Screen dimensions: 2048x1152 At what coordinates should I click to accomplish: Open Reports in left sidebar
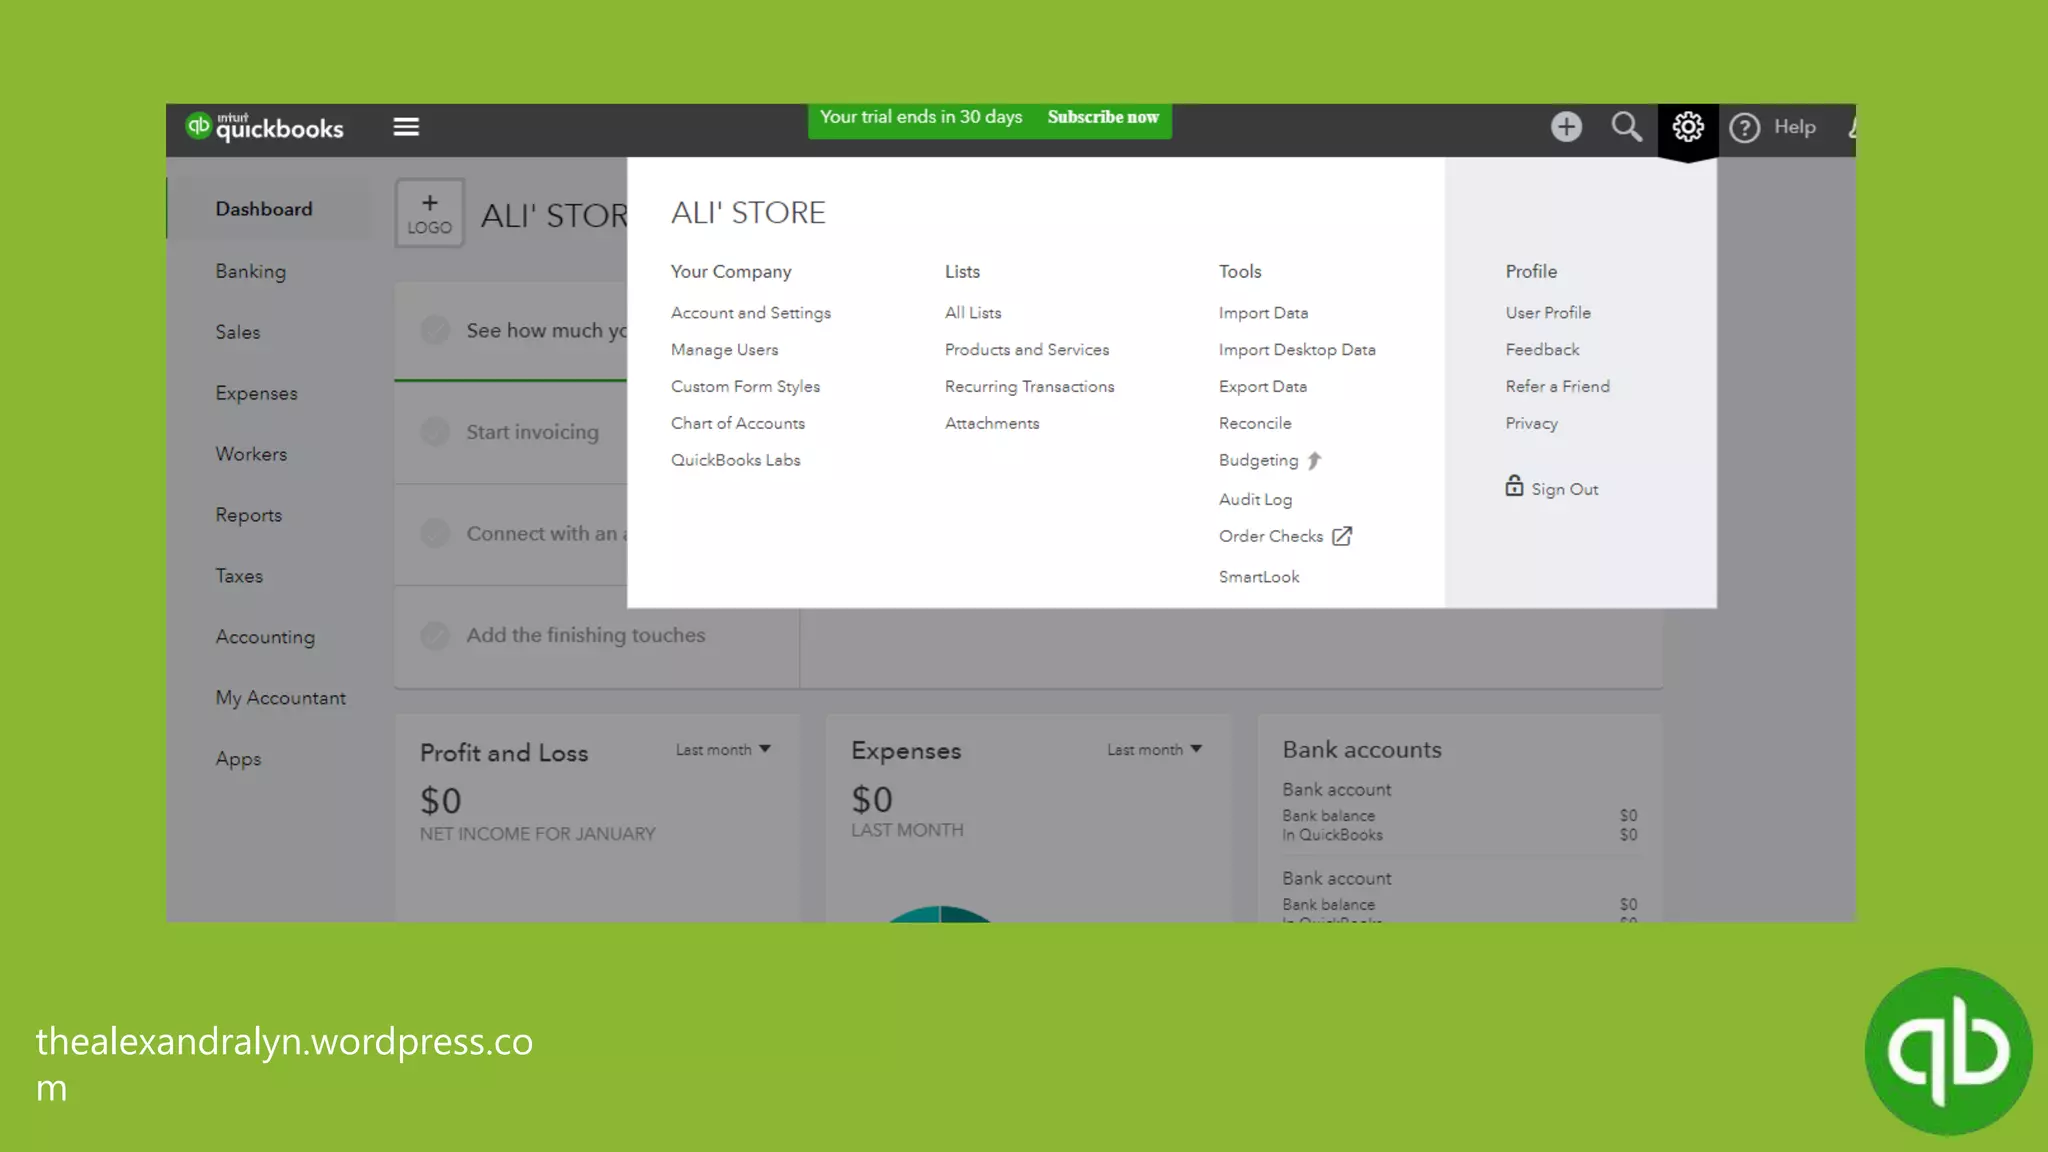point(249,515)
